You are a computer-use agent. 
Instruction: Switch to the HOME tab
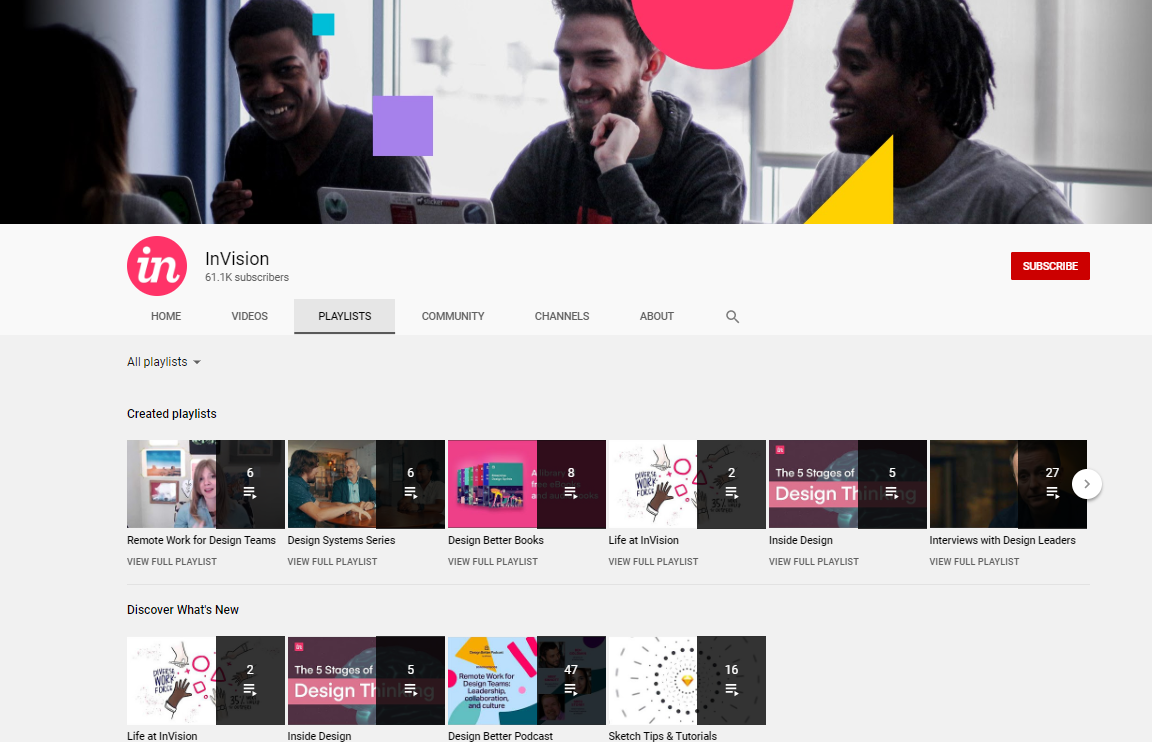click(x=166, y=317)
